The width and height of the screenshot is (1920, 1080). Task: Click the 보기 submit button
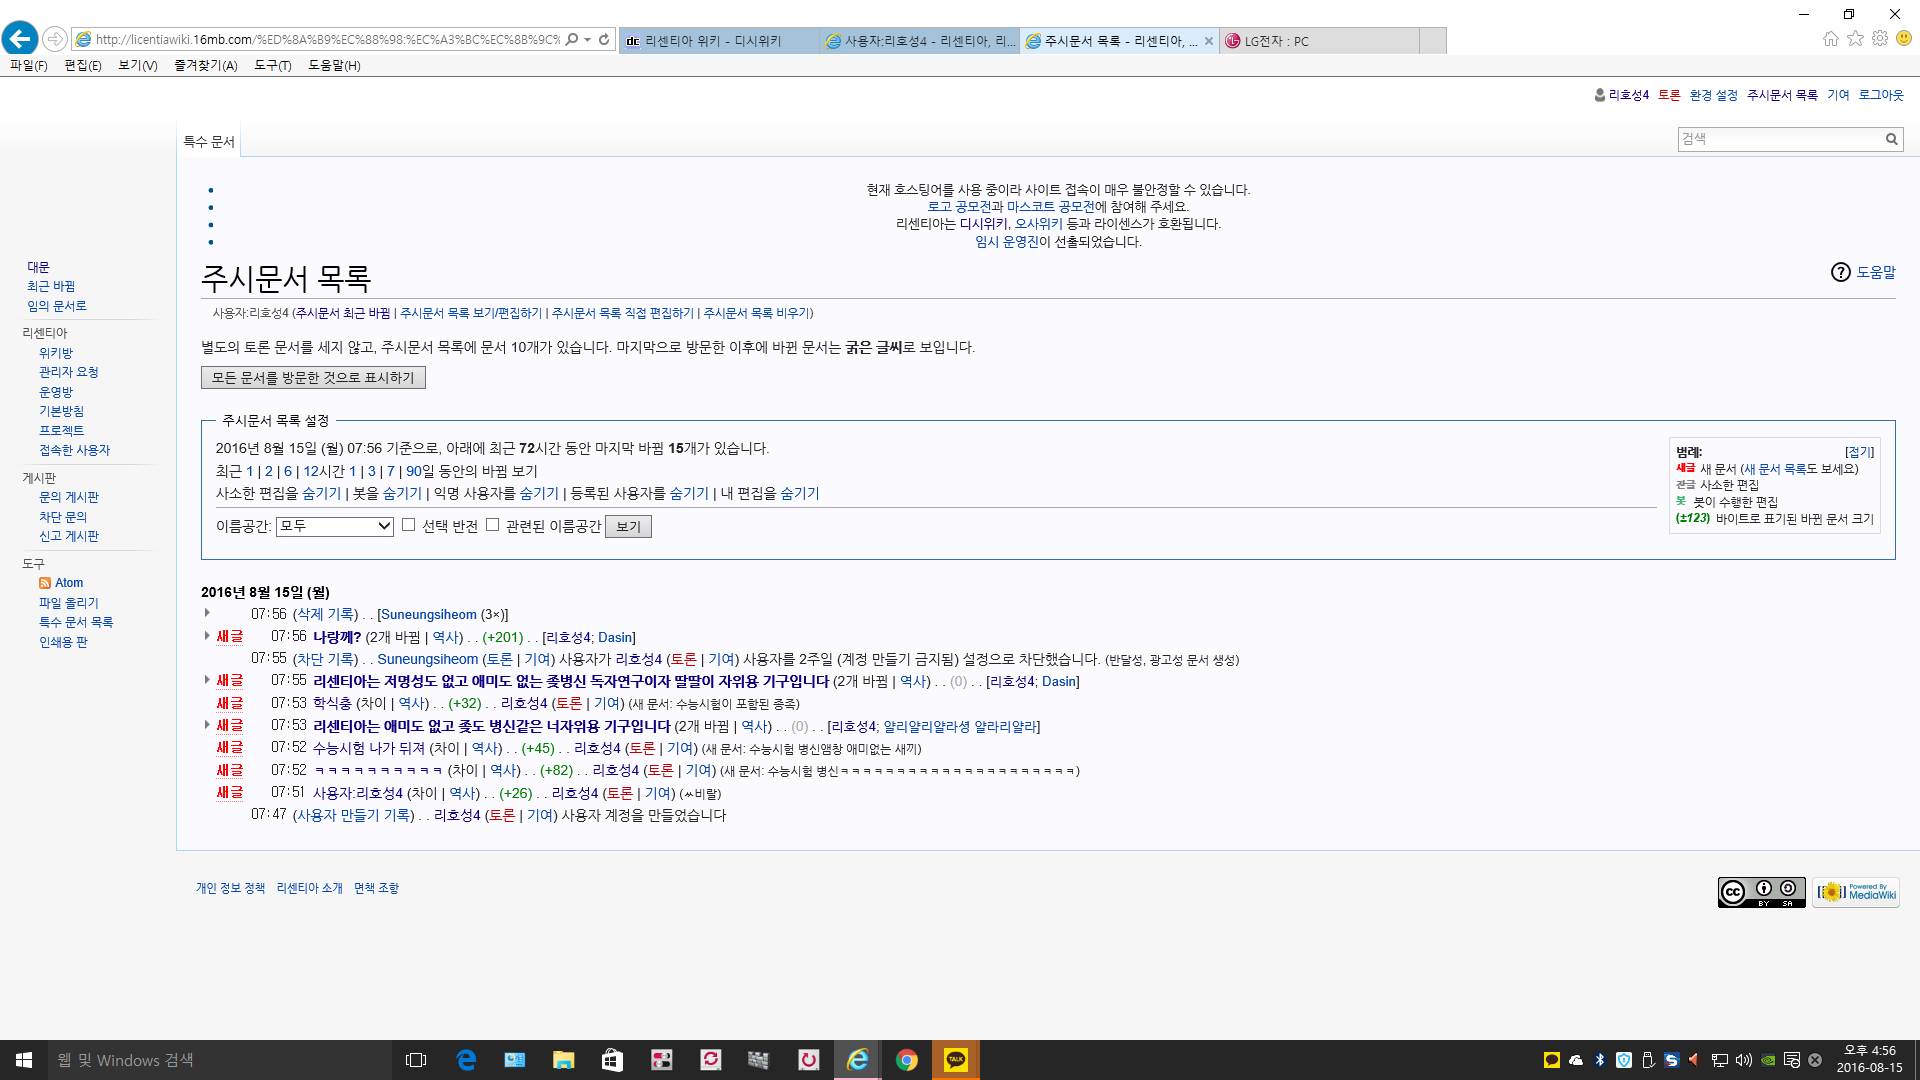[628, 527]
